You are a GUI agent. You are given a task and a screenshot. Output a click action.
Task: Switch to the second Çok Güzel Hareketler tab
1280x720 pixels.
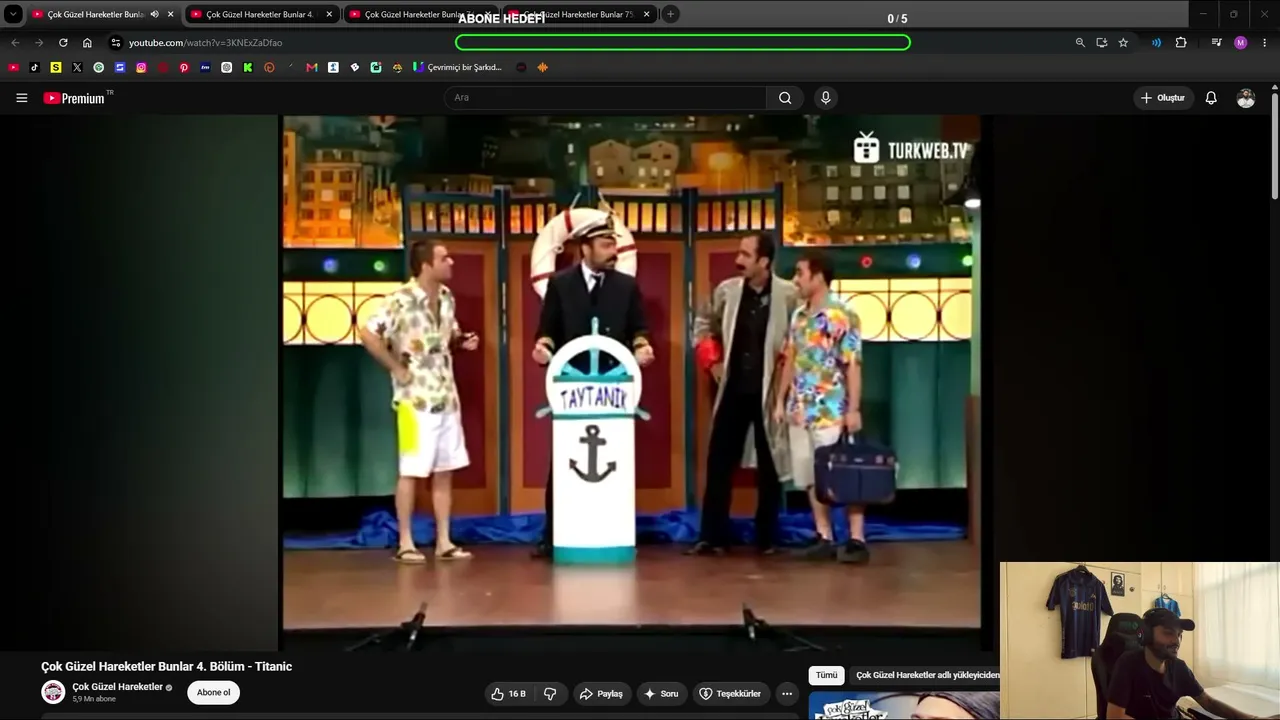(x=262, y=14)
